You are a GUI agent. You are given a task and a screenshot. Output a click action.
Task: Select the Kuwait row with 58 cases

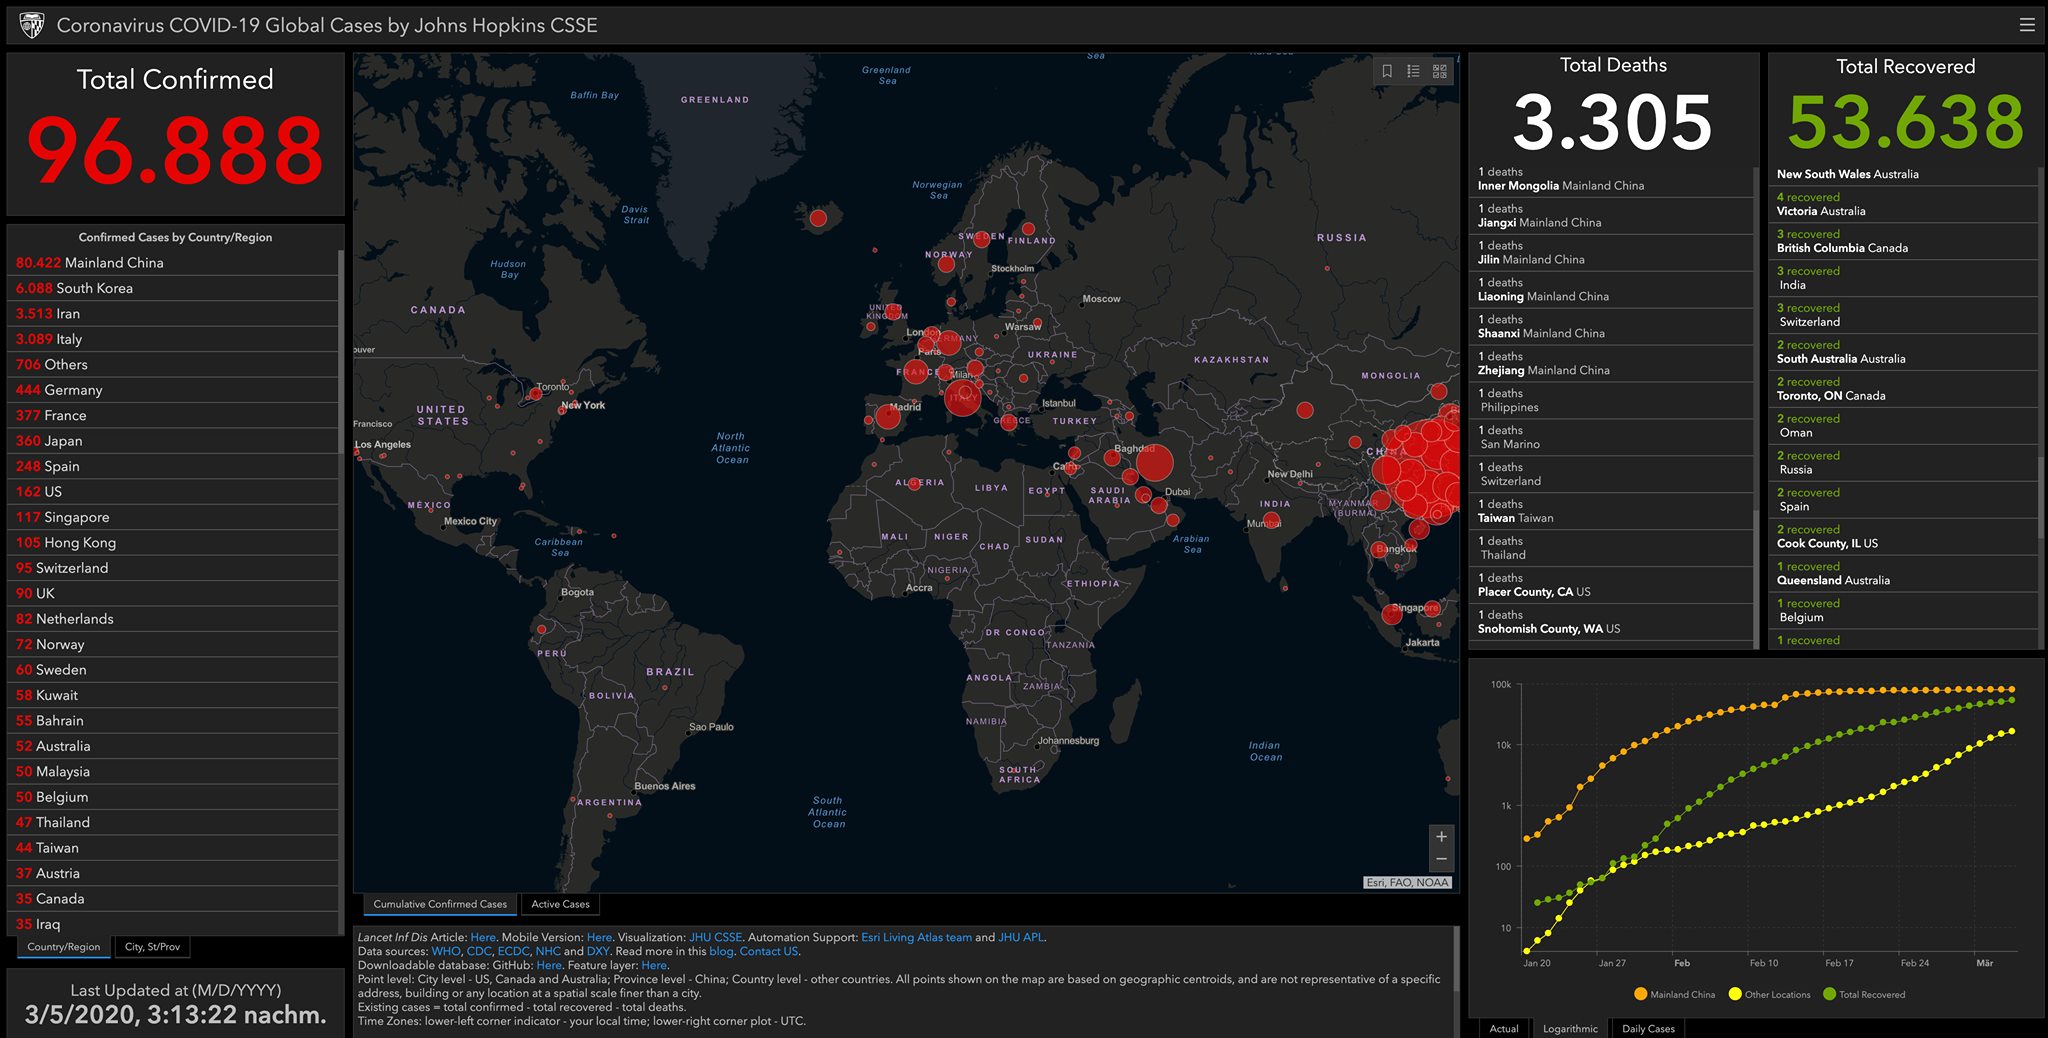[174, 695]
